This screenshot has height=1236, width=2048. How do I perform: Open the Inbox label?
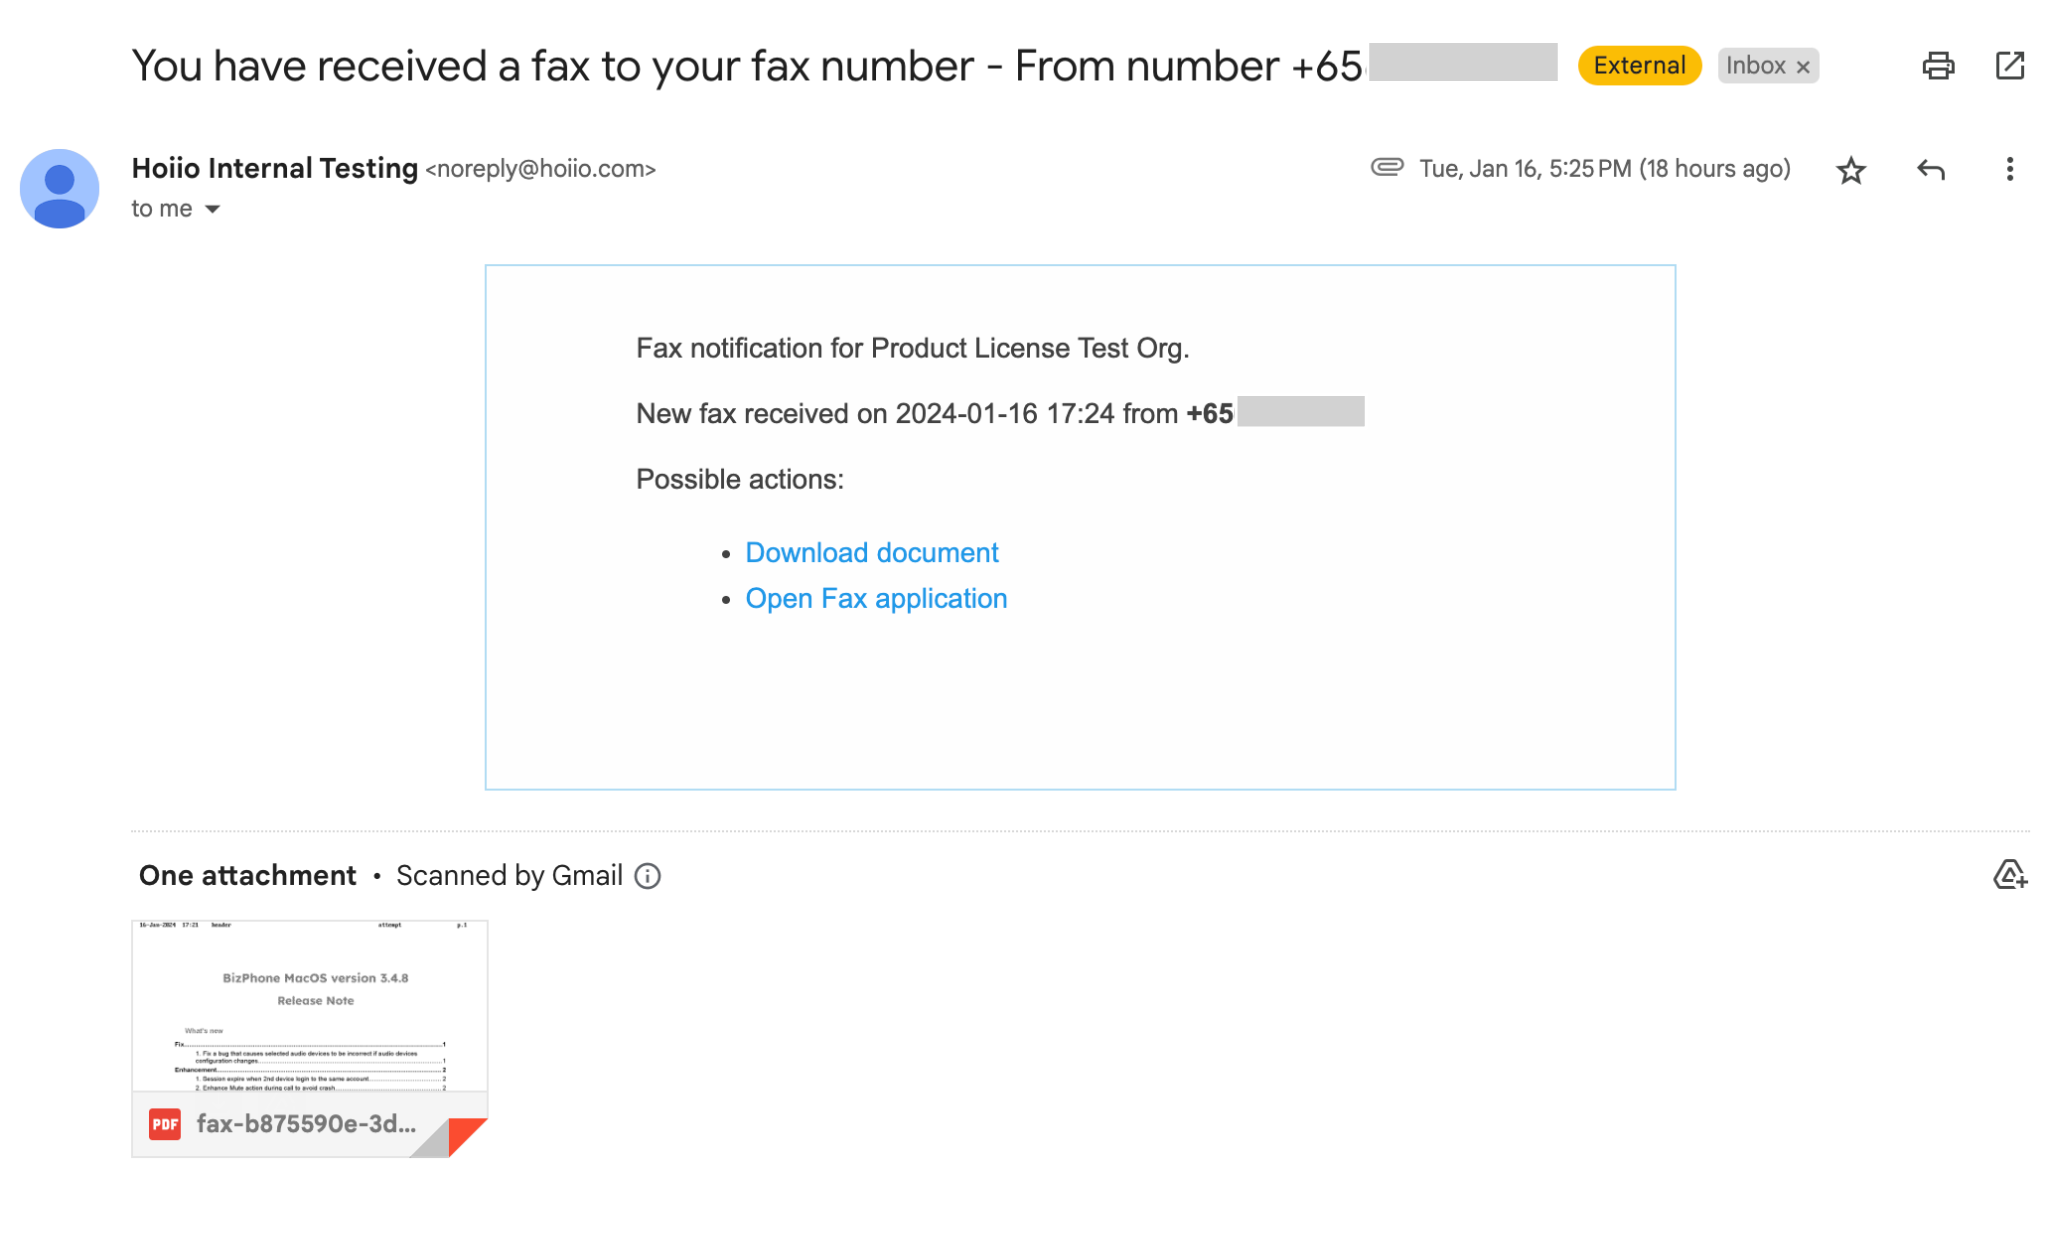coord(1755,66)
